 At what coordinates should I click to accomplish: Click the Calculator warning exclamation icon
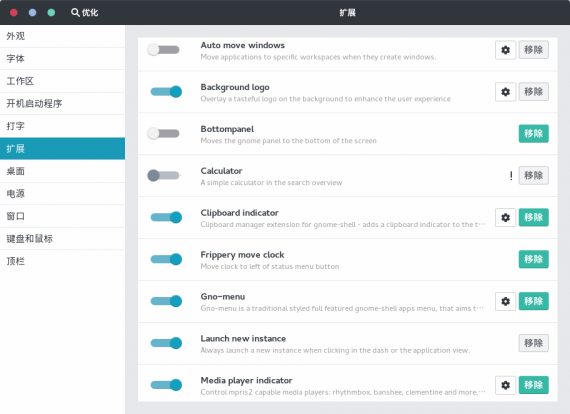click(511, 176)
